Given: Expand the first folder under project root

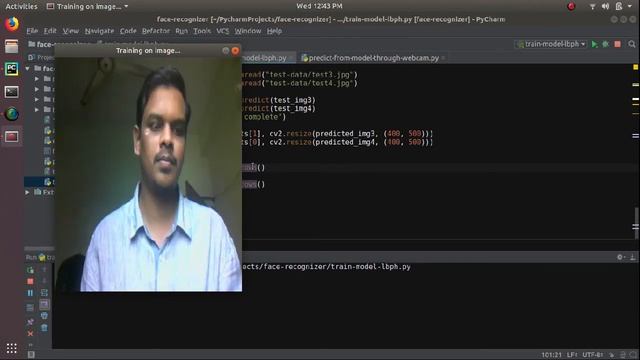Looking at the screenshot, I should pos(37,78).
